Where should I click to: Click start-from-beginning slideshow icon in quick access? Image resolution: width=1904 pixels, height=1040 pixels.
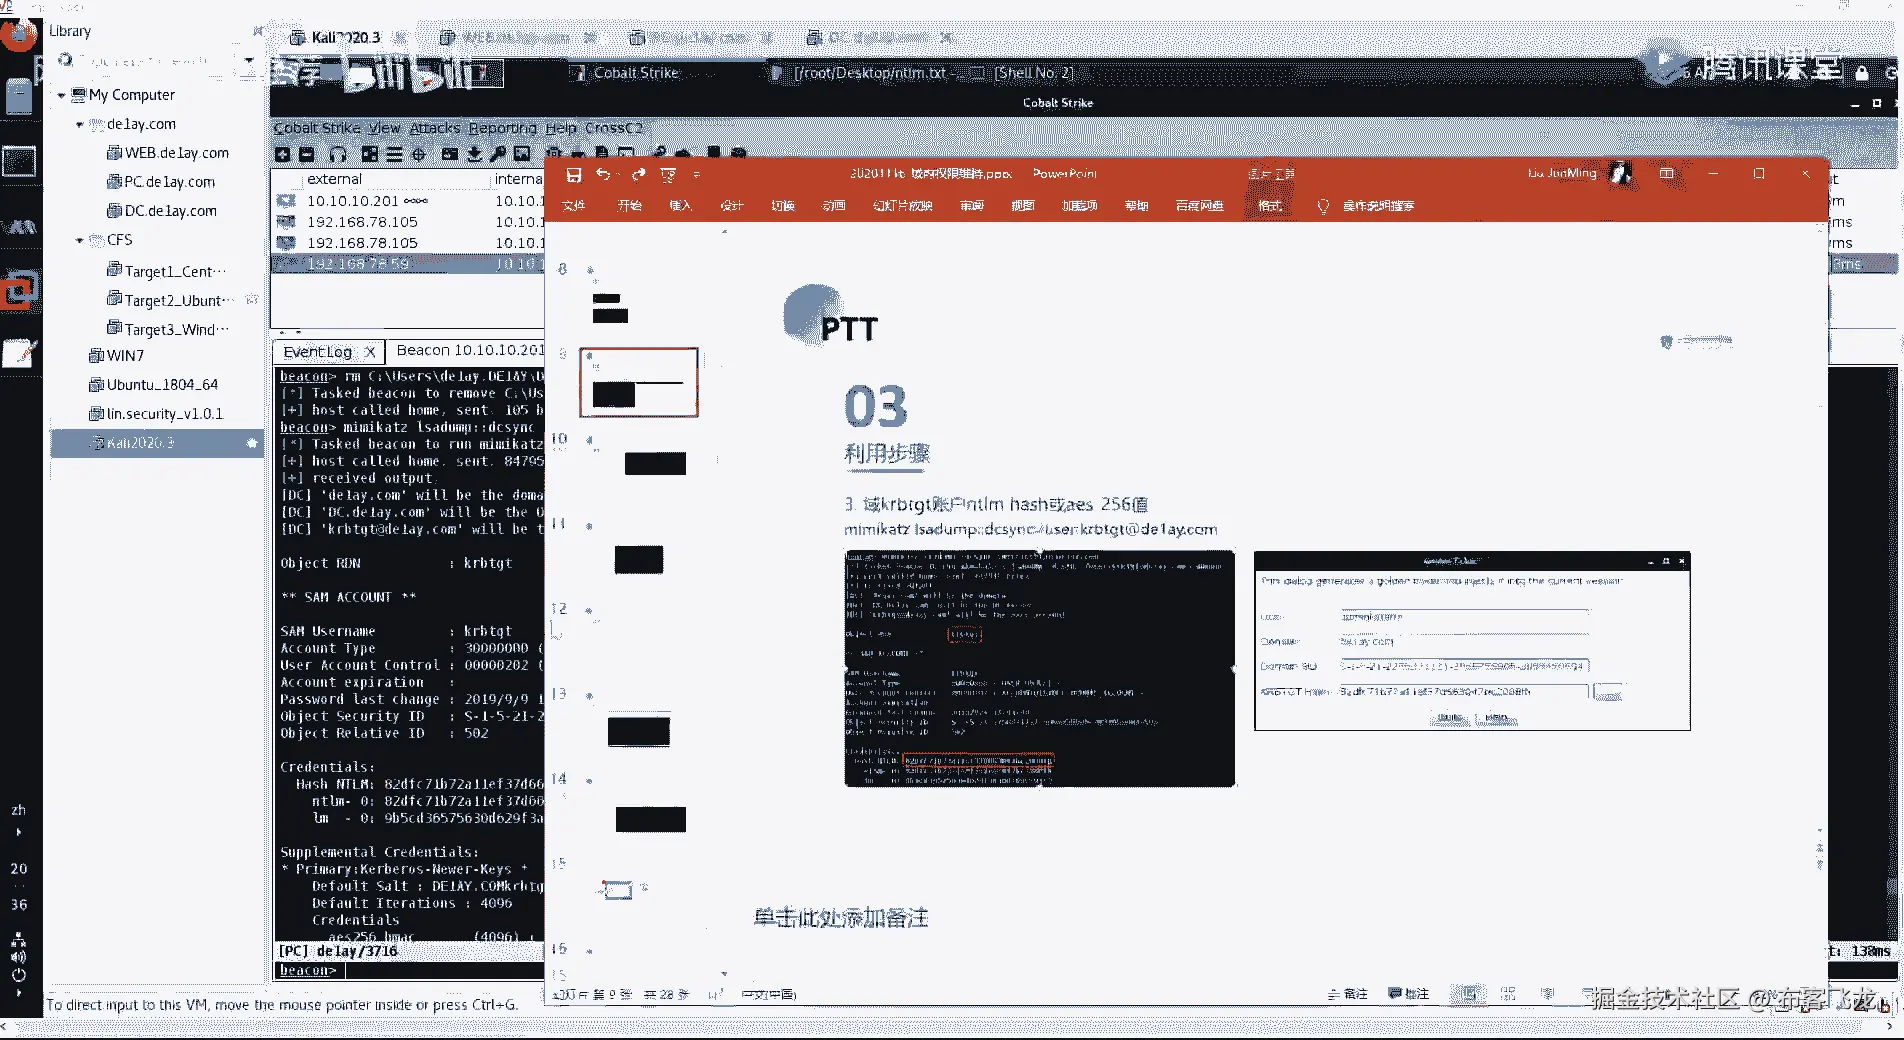click(x=668, y=175)
